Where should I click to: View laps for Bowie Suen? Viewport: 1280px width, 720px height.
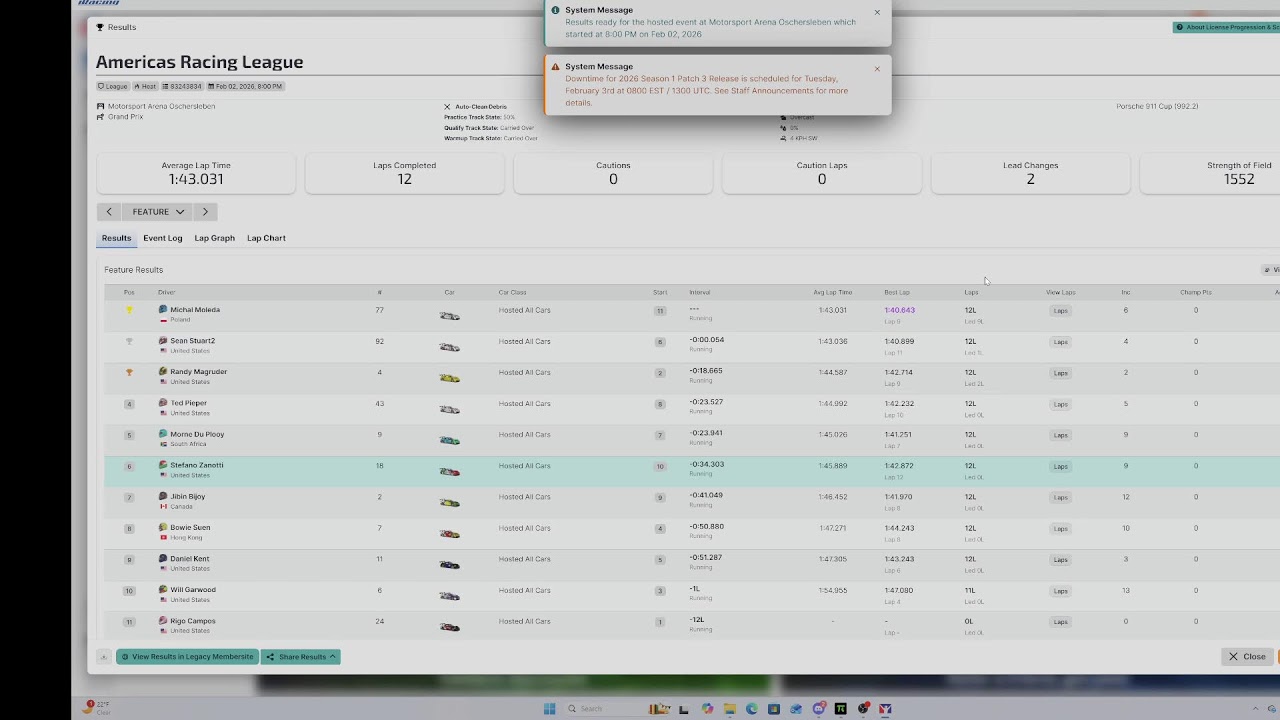(x=1061, y=528)
